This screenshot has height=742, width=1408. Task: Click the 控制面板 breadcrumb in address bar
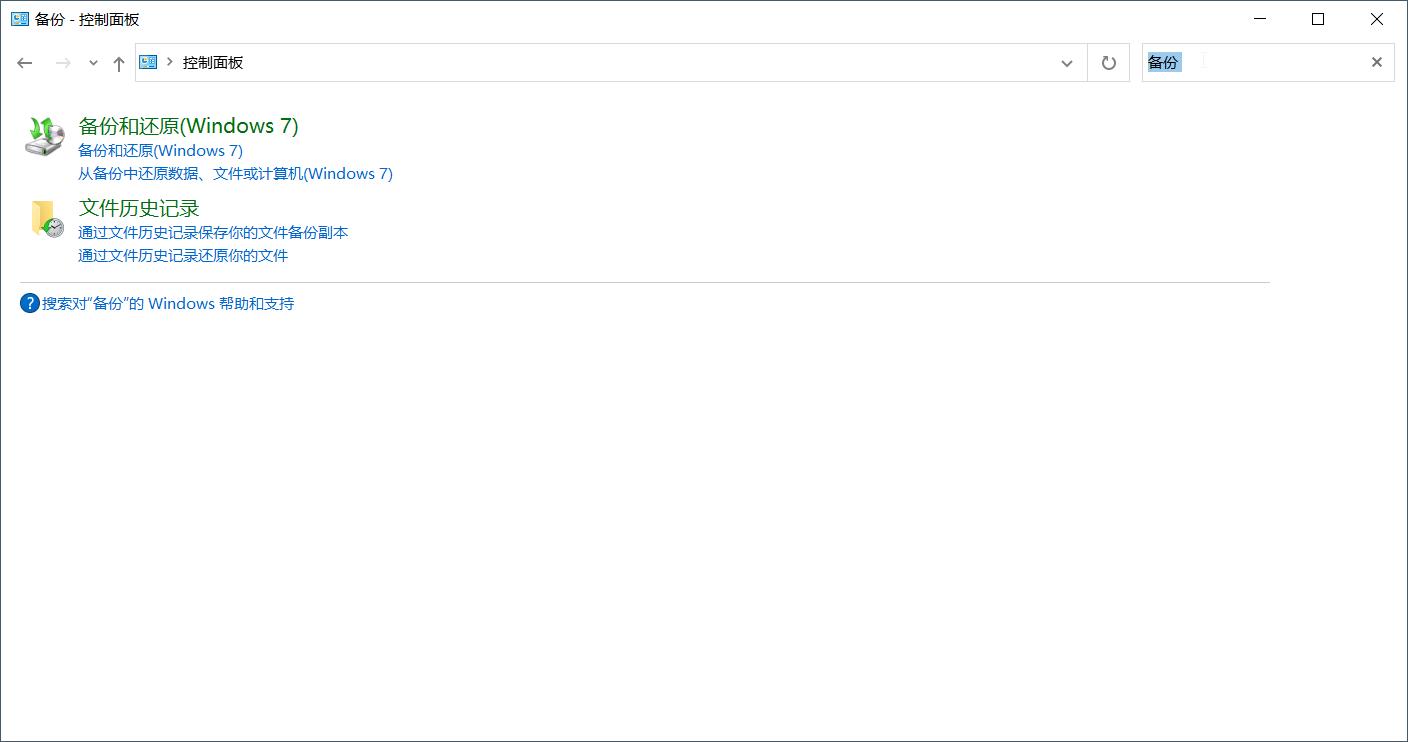point(213,62)
